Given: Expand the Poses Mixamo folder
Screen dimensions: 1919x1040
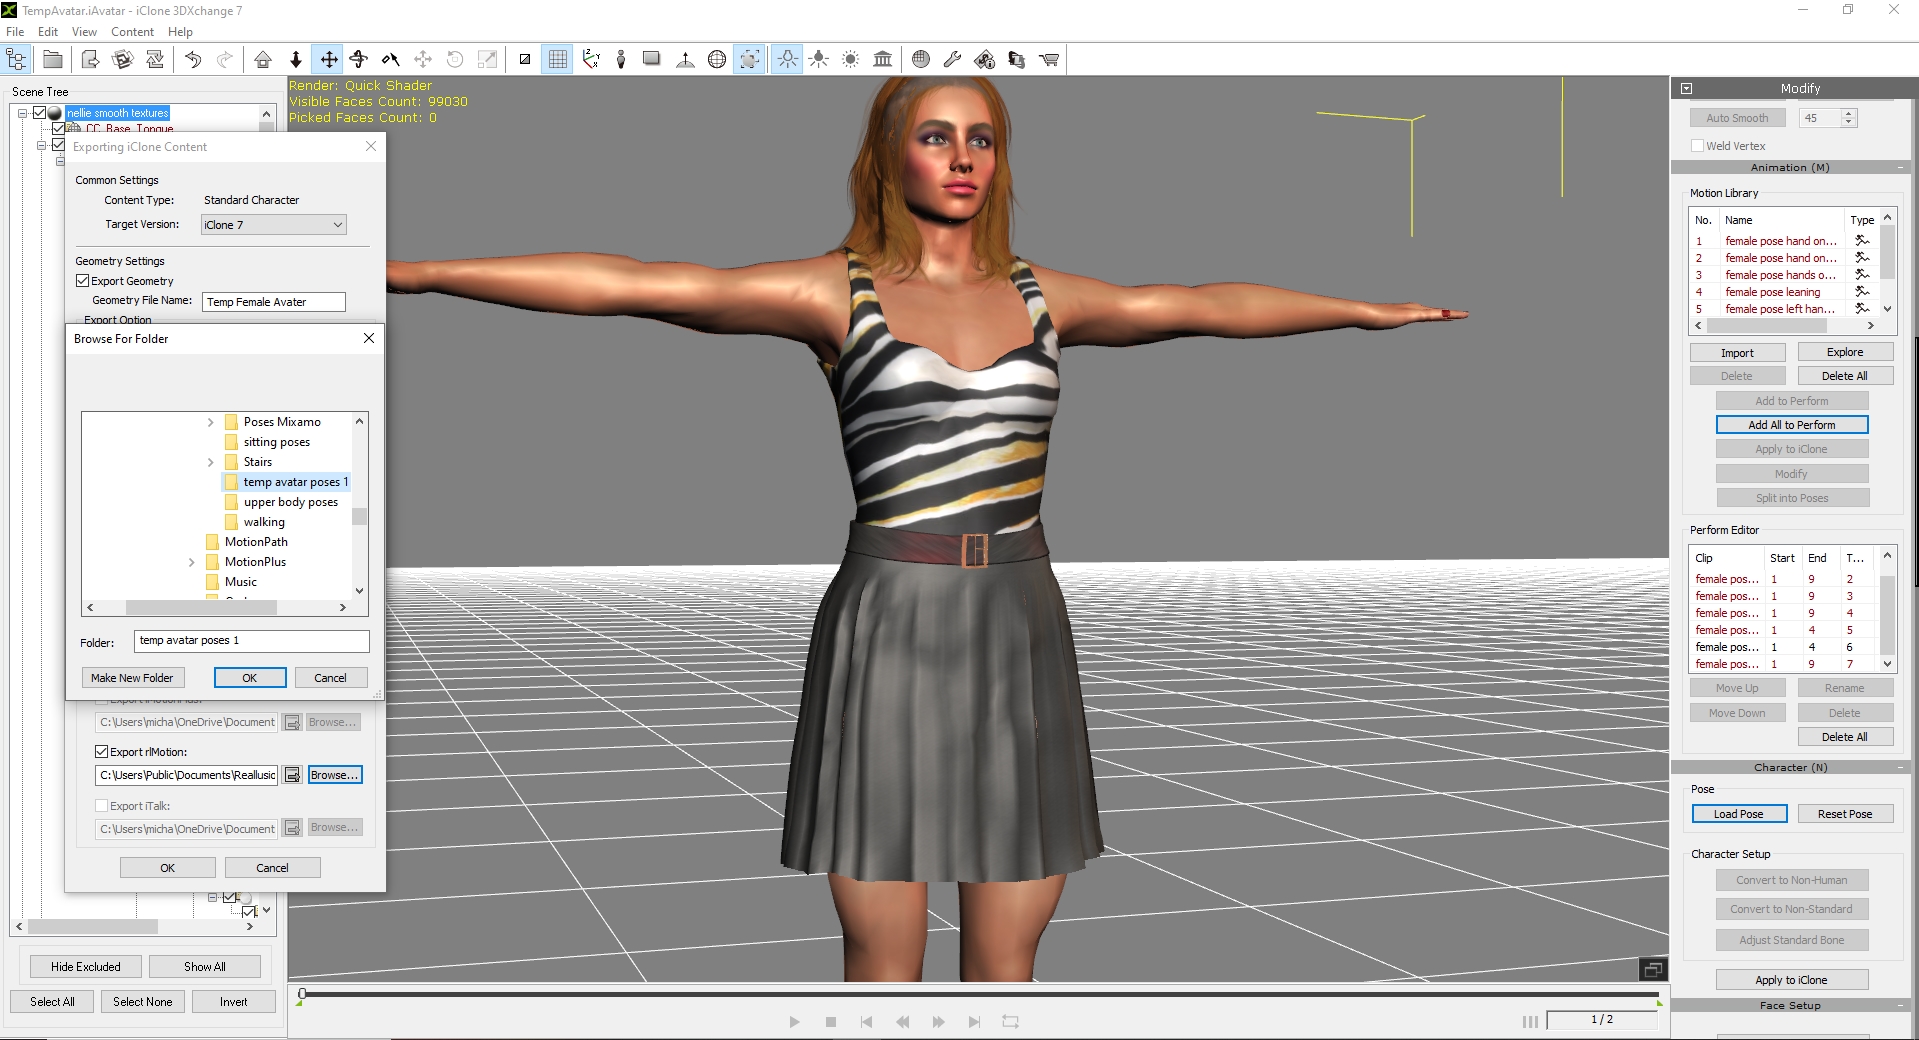Looking at the screenshot, I should coord(210,422).
